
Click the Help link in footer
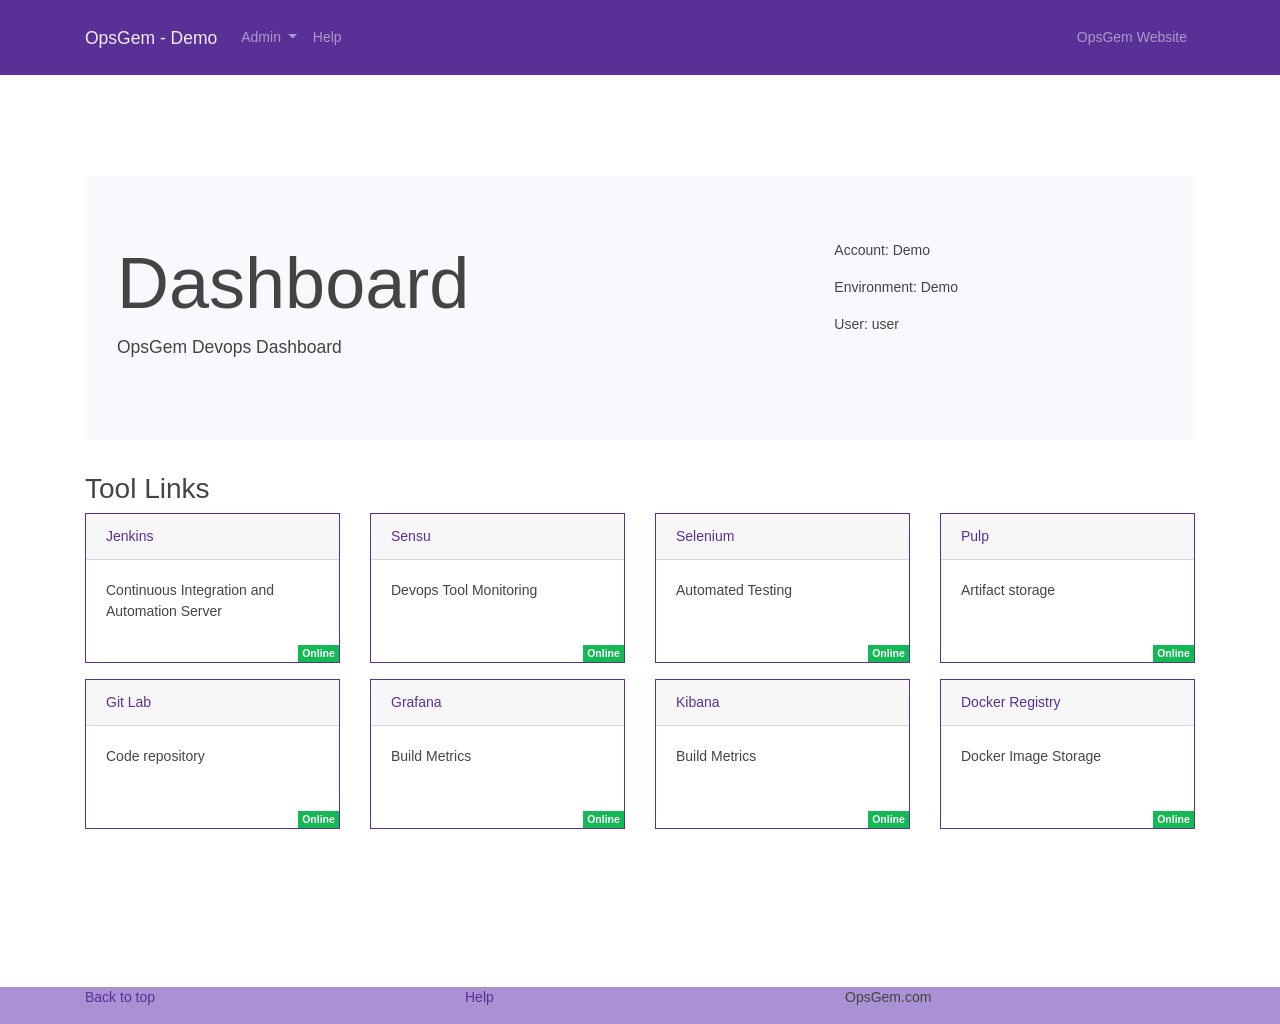479,997
